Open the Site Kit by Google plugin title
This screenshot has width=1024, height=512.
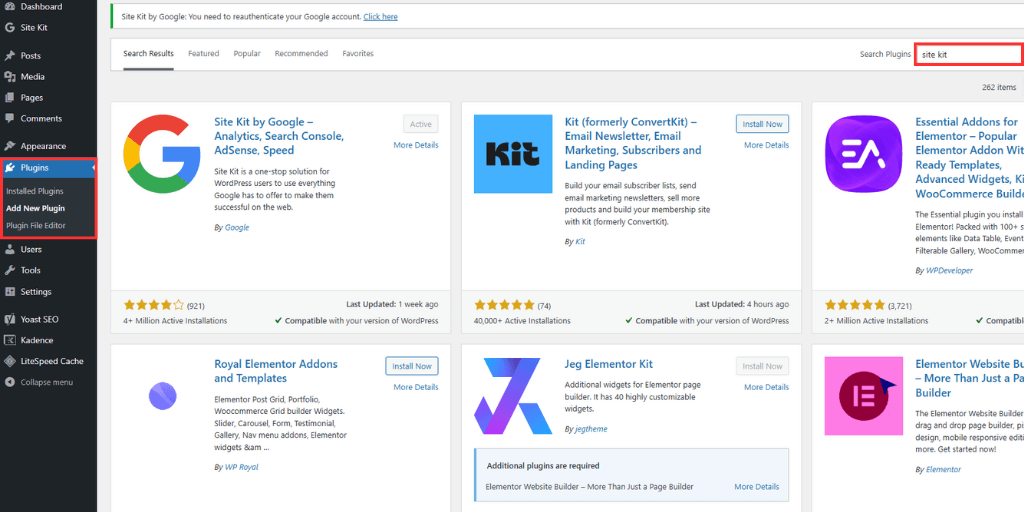(279, 136)
